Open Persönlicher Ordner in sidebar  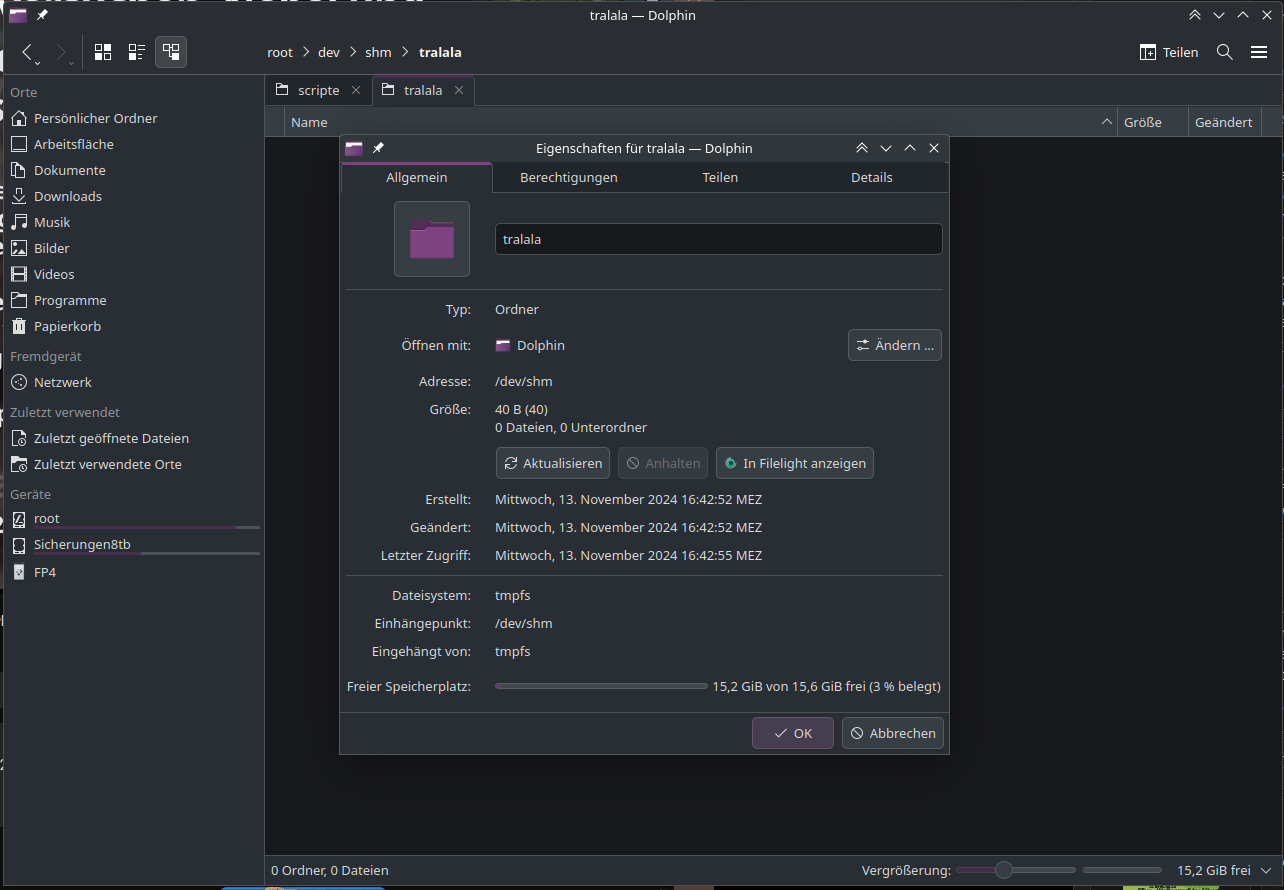pos(133,118)
